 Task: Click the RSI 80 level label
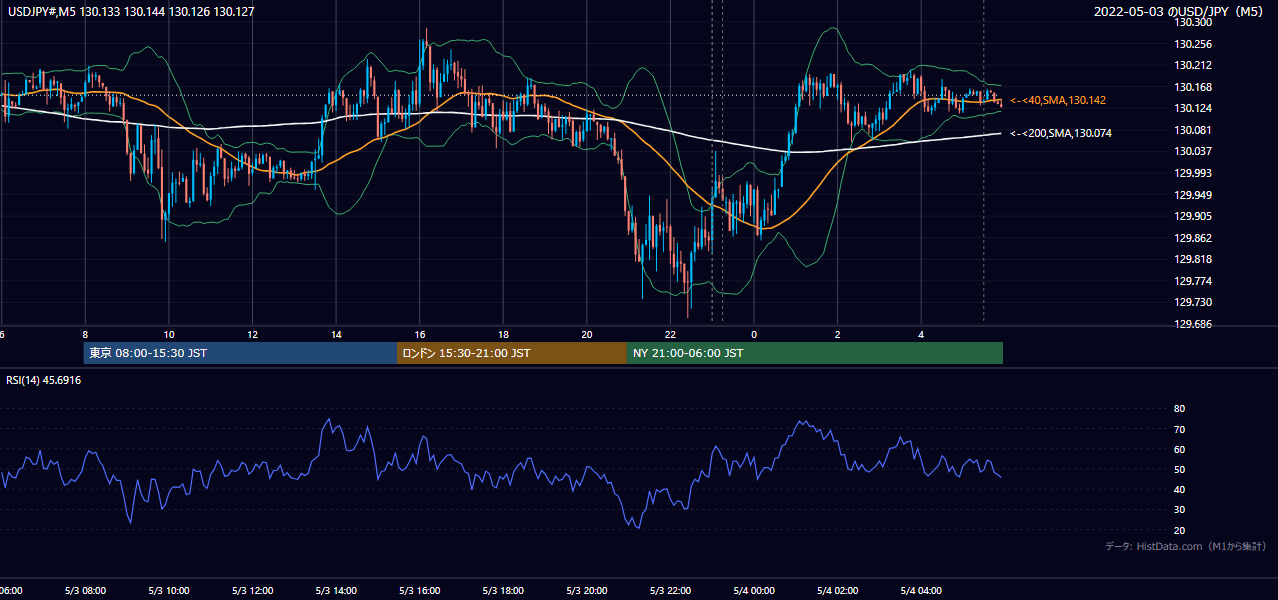(1180, 409)
